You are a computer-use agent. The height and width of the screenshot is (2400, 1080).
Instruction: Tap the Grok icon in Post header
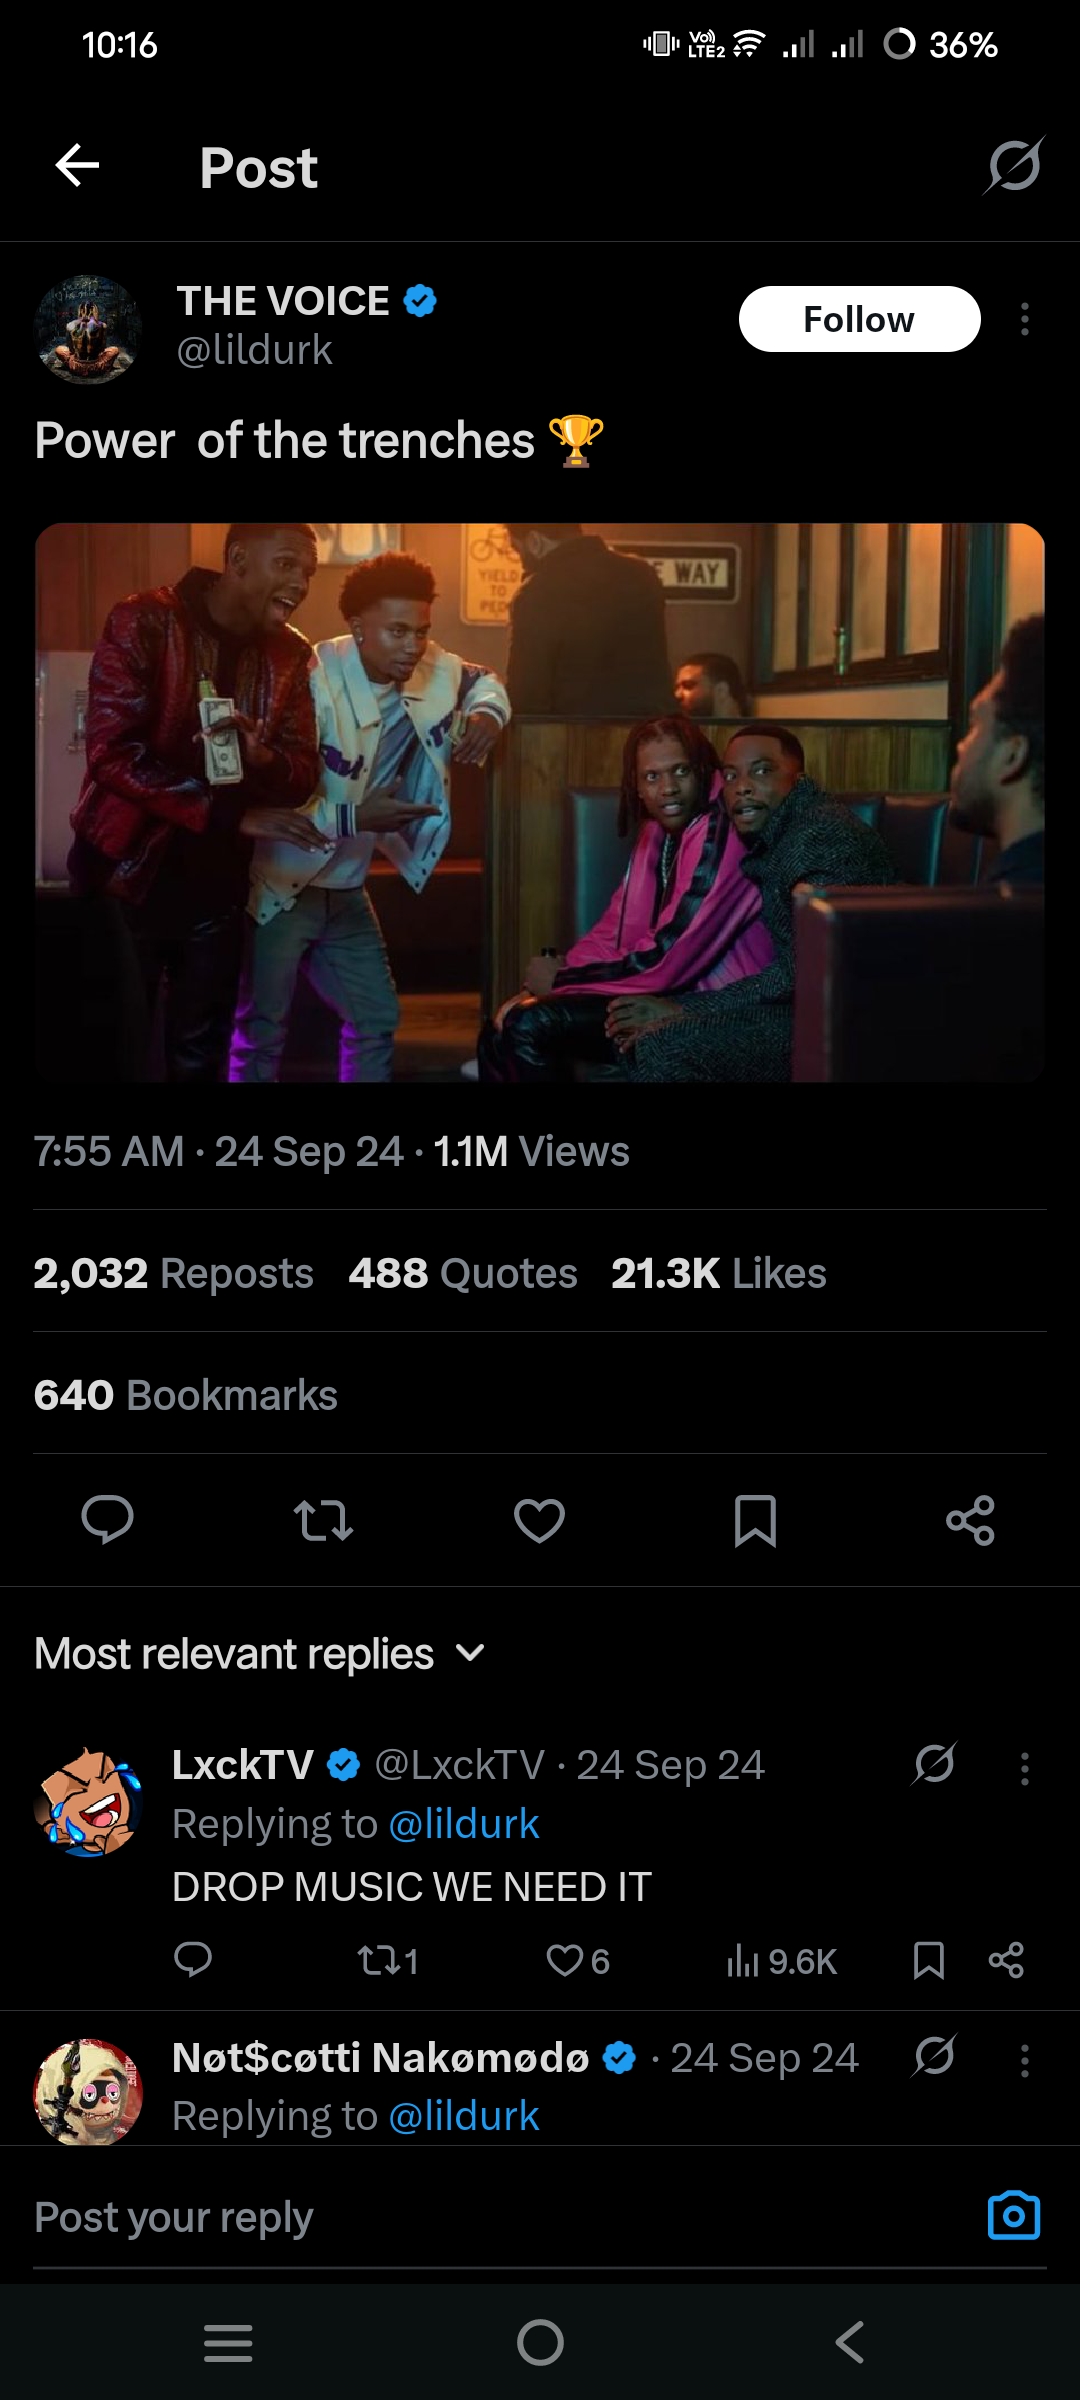click(x=1014, y=166)
